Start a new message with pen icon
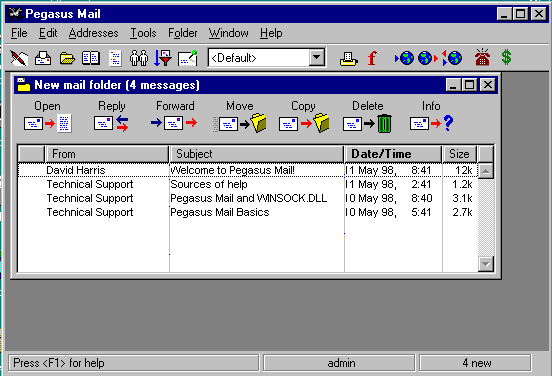Viewport: 552px width, 376px height. click(x=19, y=58)
